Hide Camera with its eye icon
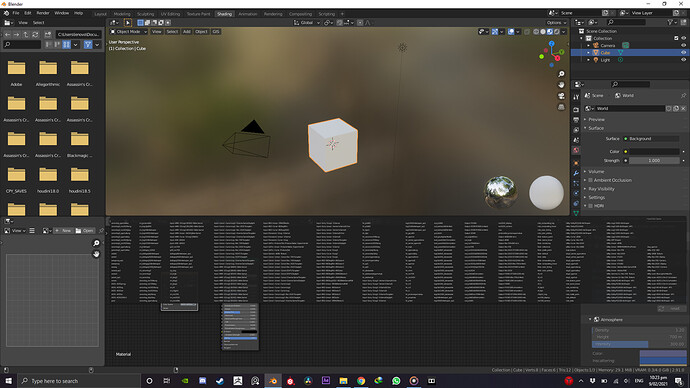This screenshot has width=690, height=388. [x=683, y=45]
